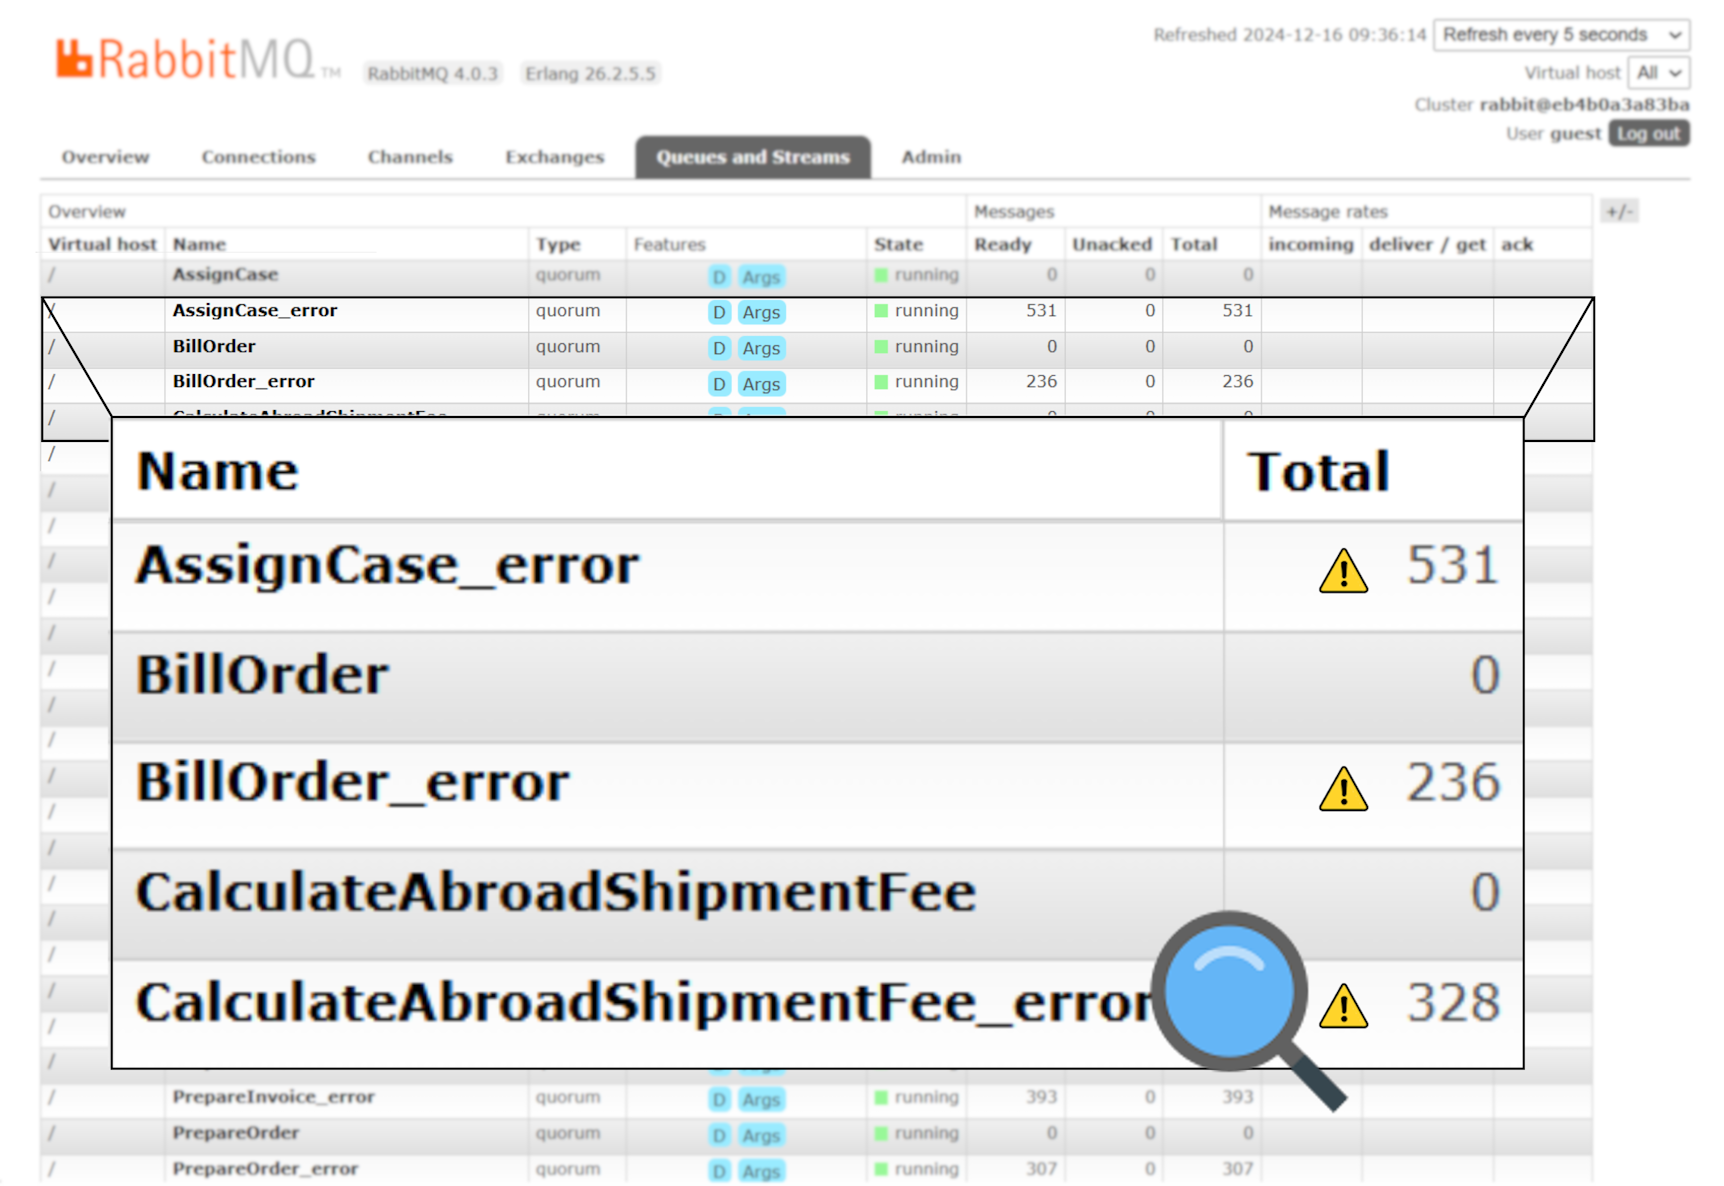Click the Args badge for BillOrder_error
This screenshot has width=1724, height=1186.
761,384
